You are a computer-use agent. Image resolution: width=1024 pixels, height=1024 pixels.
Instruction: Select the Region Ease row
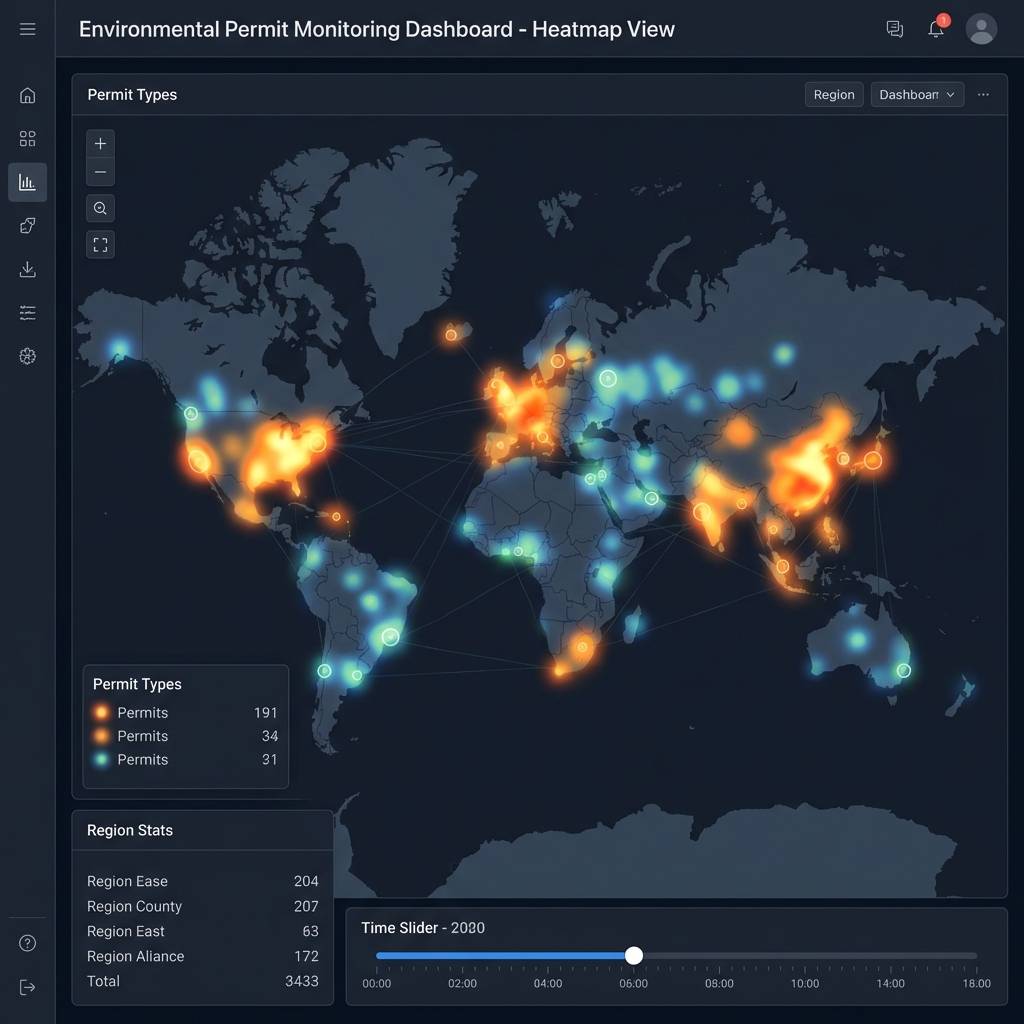tap(202, 881)
